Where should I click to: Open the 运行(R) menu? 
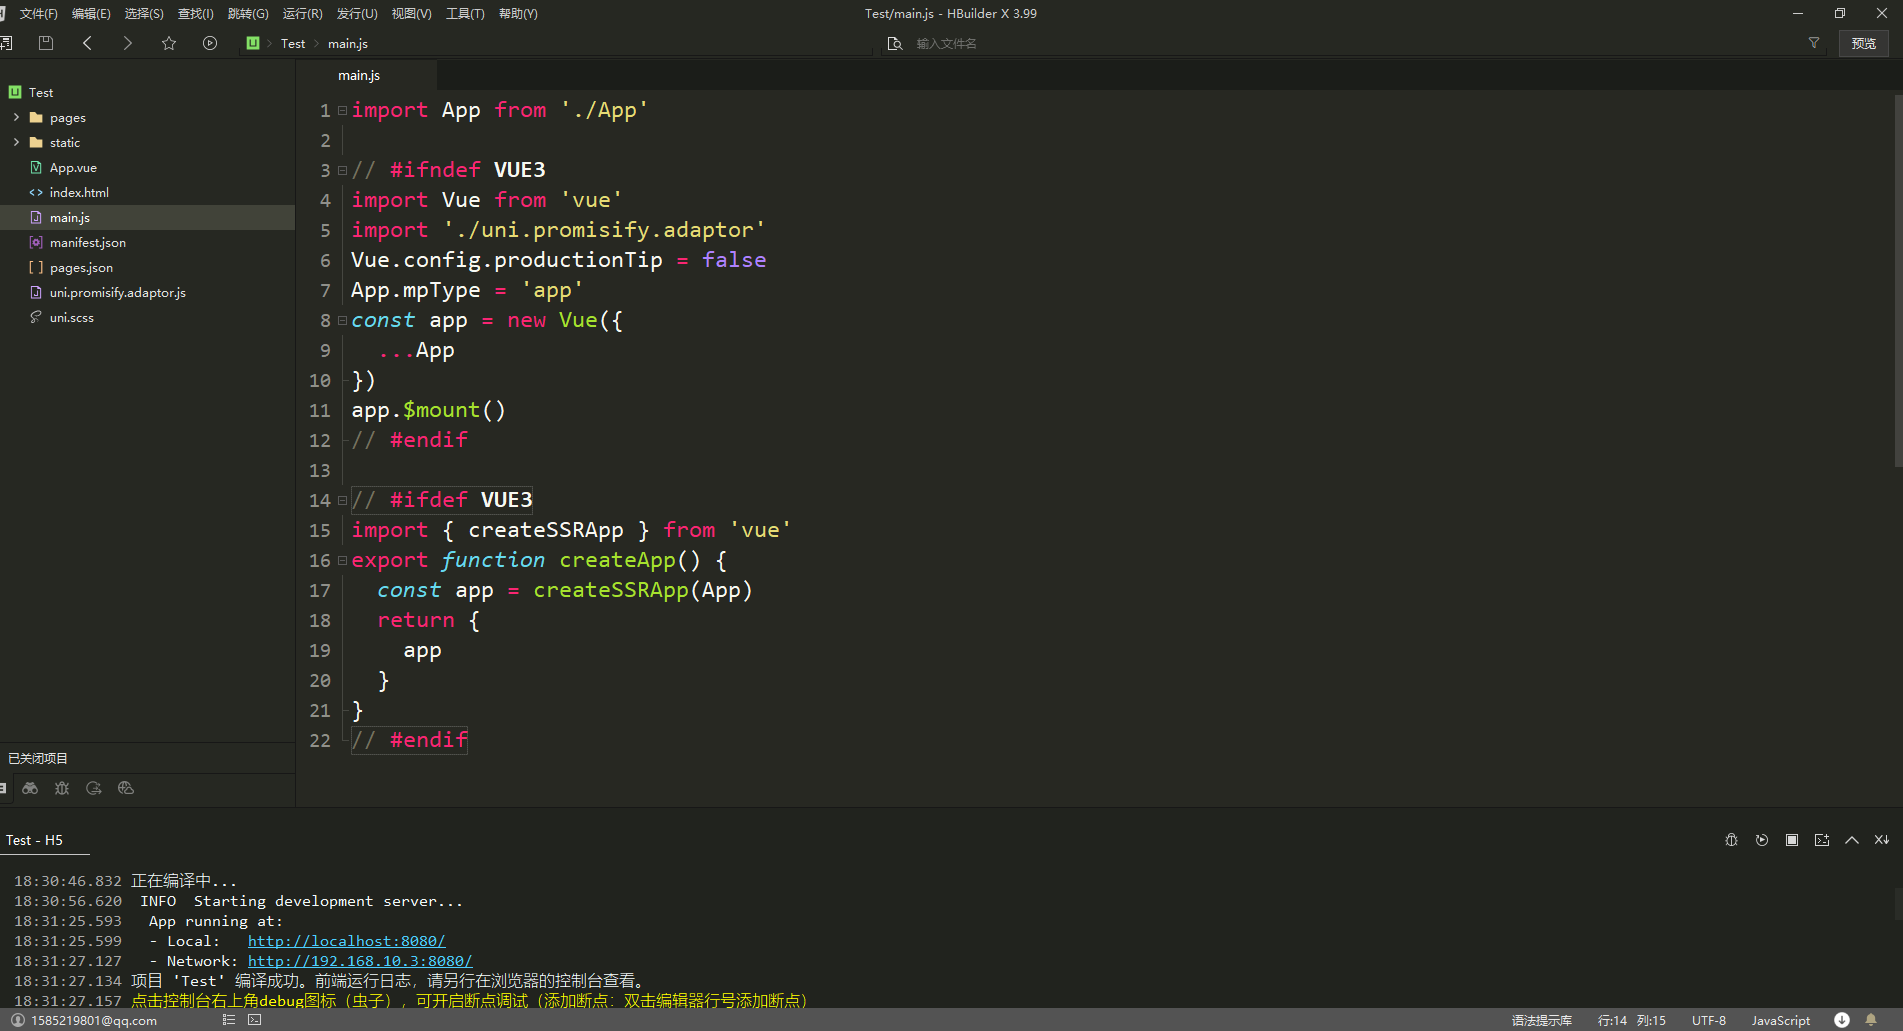pos(302,14)
